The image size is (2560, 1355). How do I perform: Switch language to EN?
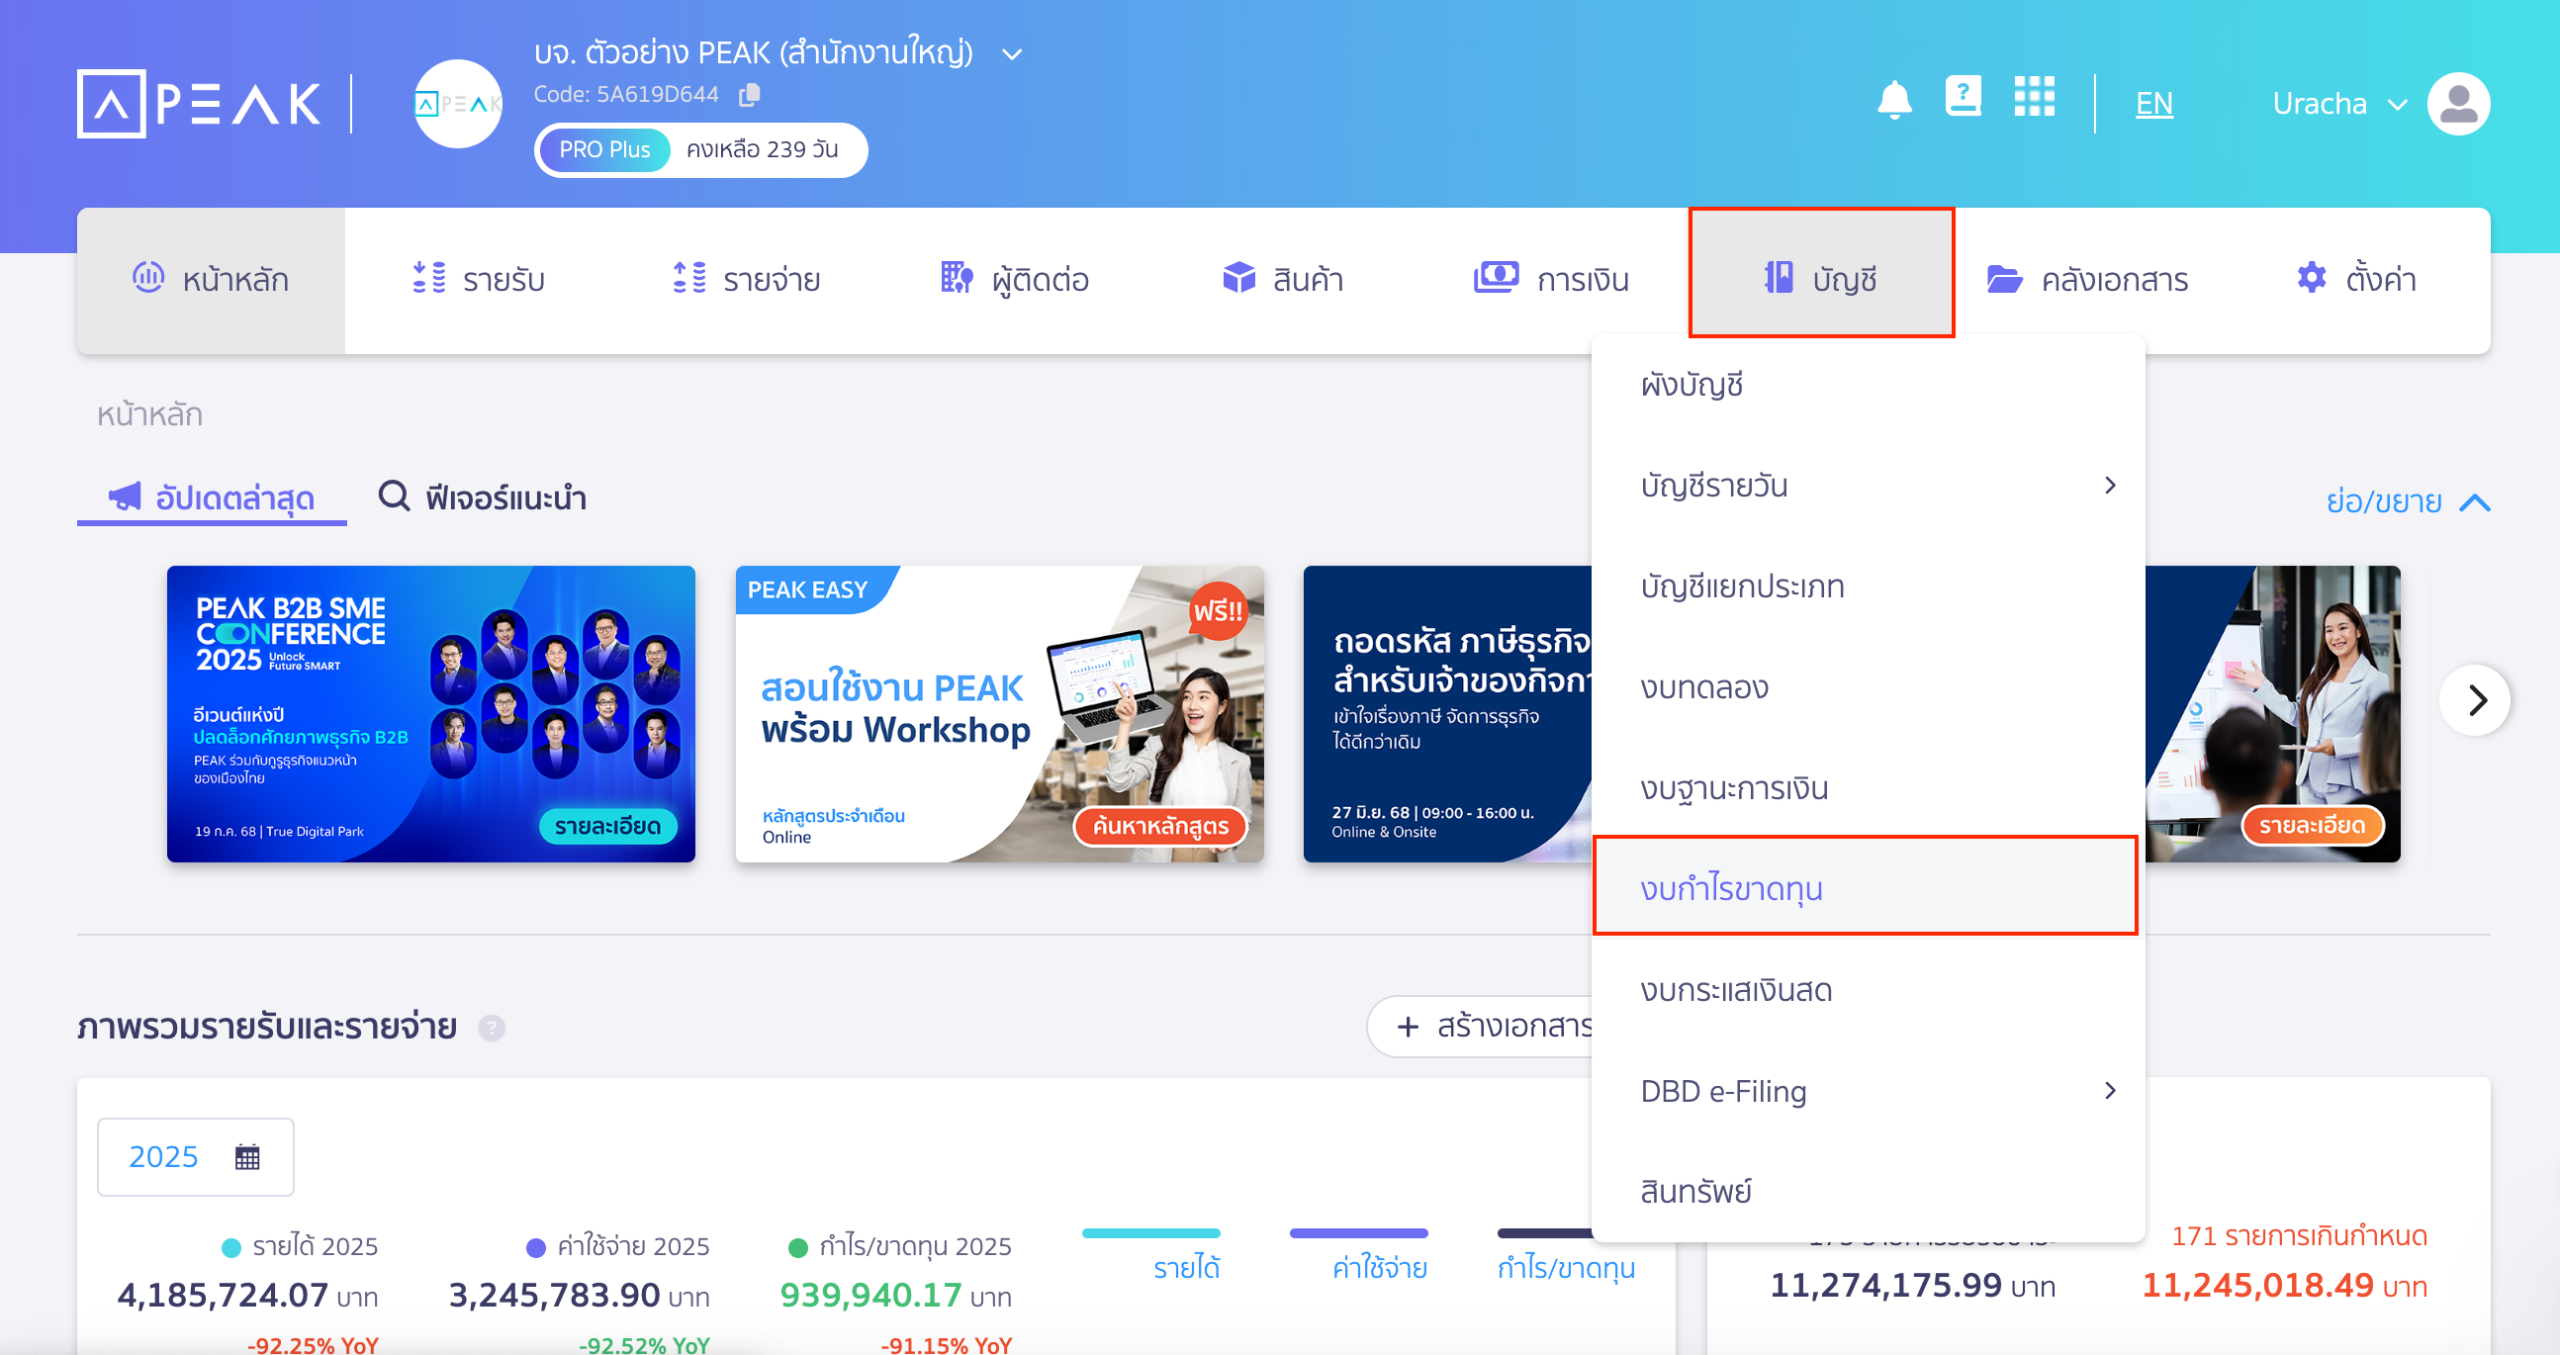pos(2154,104)
